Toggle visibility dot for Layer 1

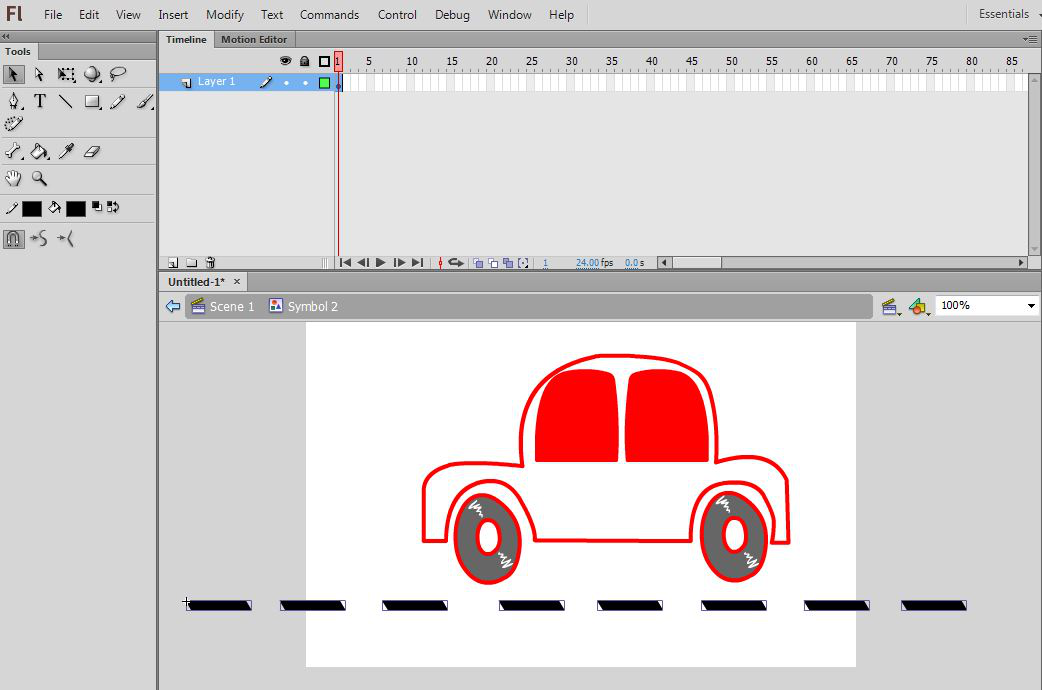(286, 83)
